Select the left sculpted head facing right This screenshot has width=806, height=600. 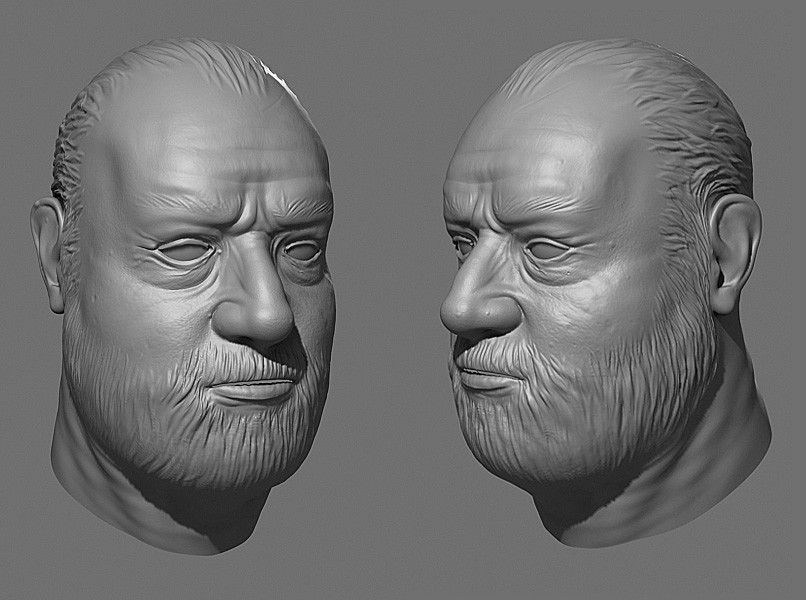tap(182, 296)
